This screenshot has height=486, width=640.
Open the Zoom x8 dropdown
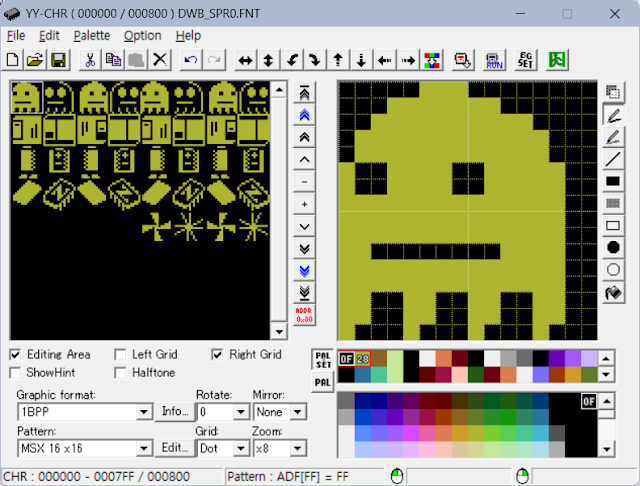[x=298, y=448]
